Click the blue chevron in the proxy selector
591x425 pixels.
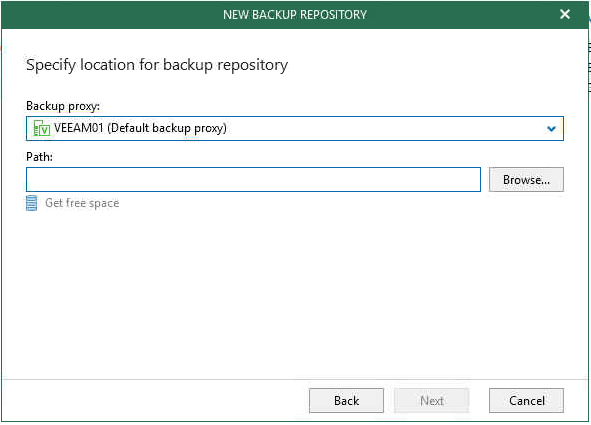551,129
